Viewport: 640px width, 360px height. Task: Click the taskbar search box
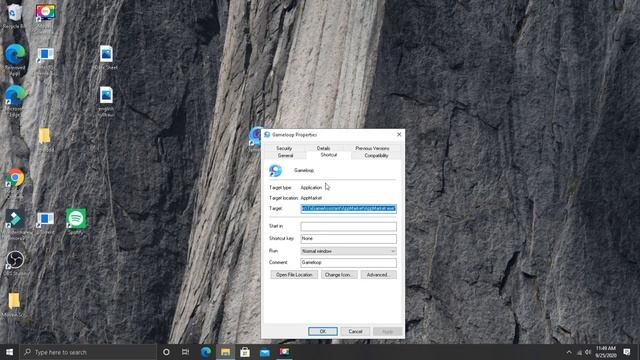pos(88,352)
